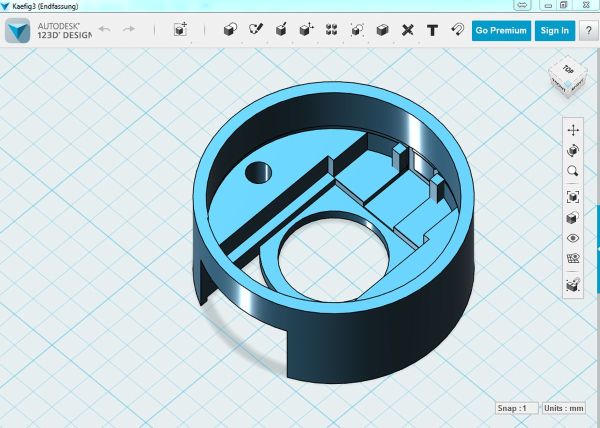Open the Units mm setting
The height and width of the screenshot is (428, 600).
tap(564, 408)
